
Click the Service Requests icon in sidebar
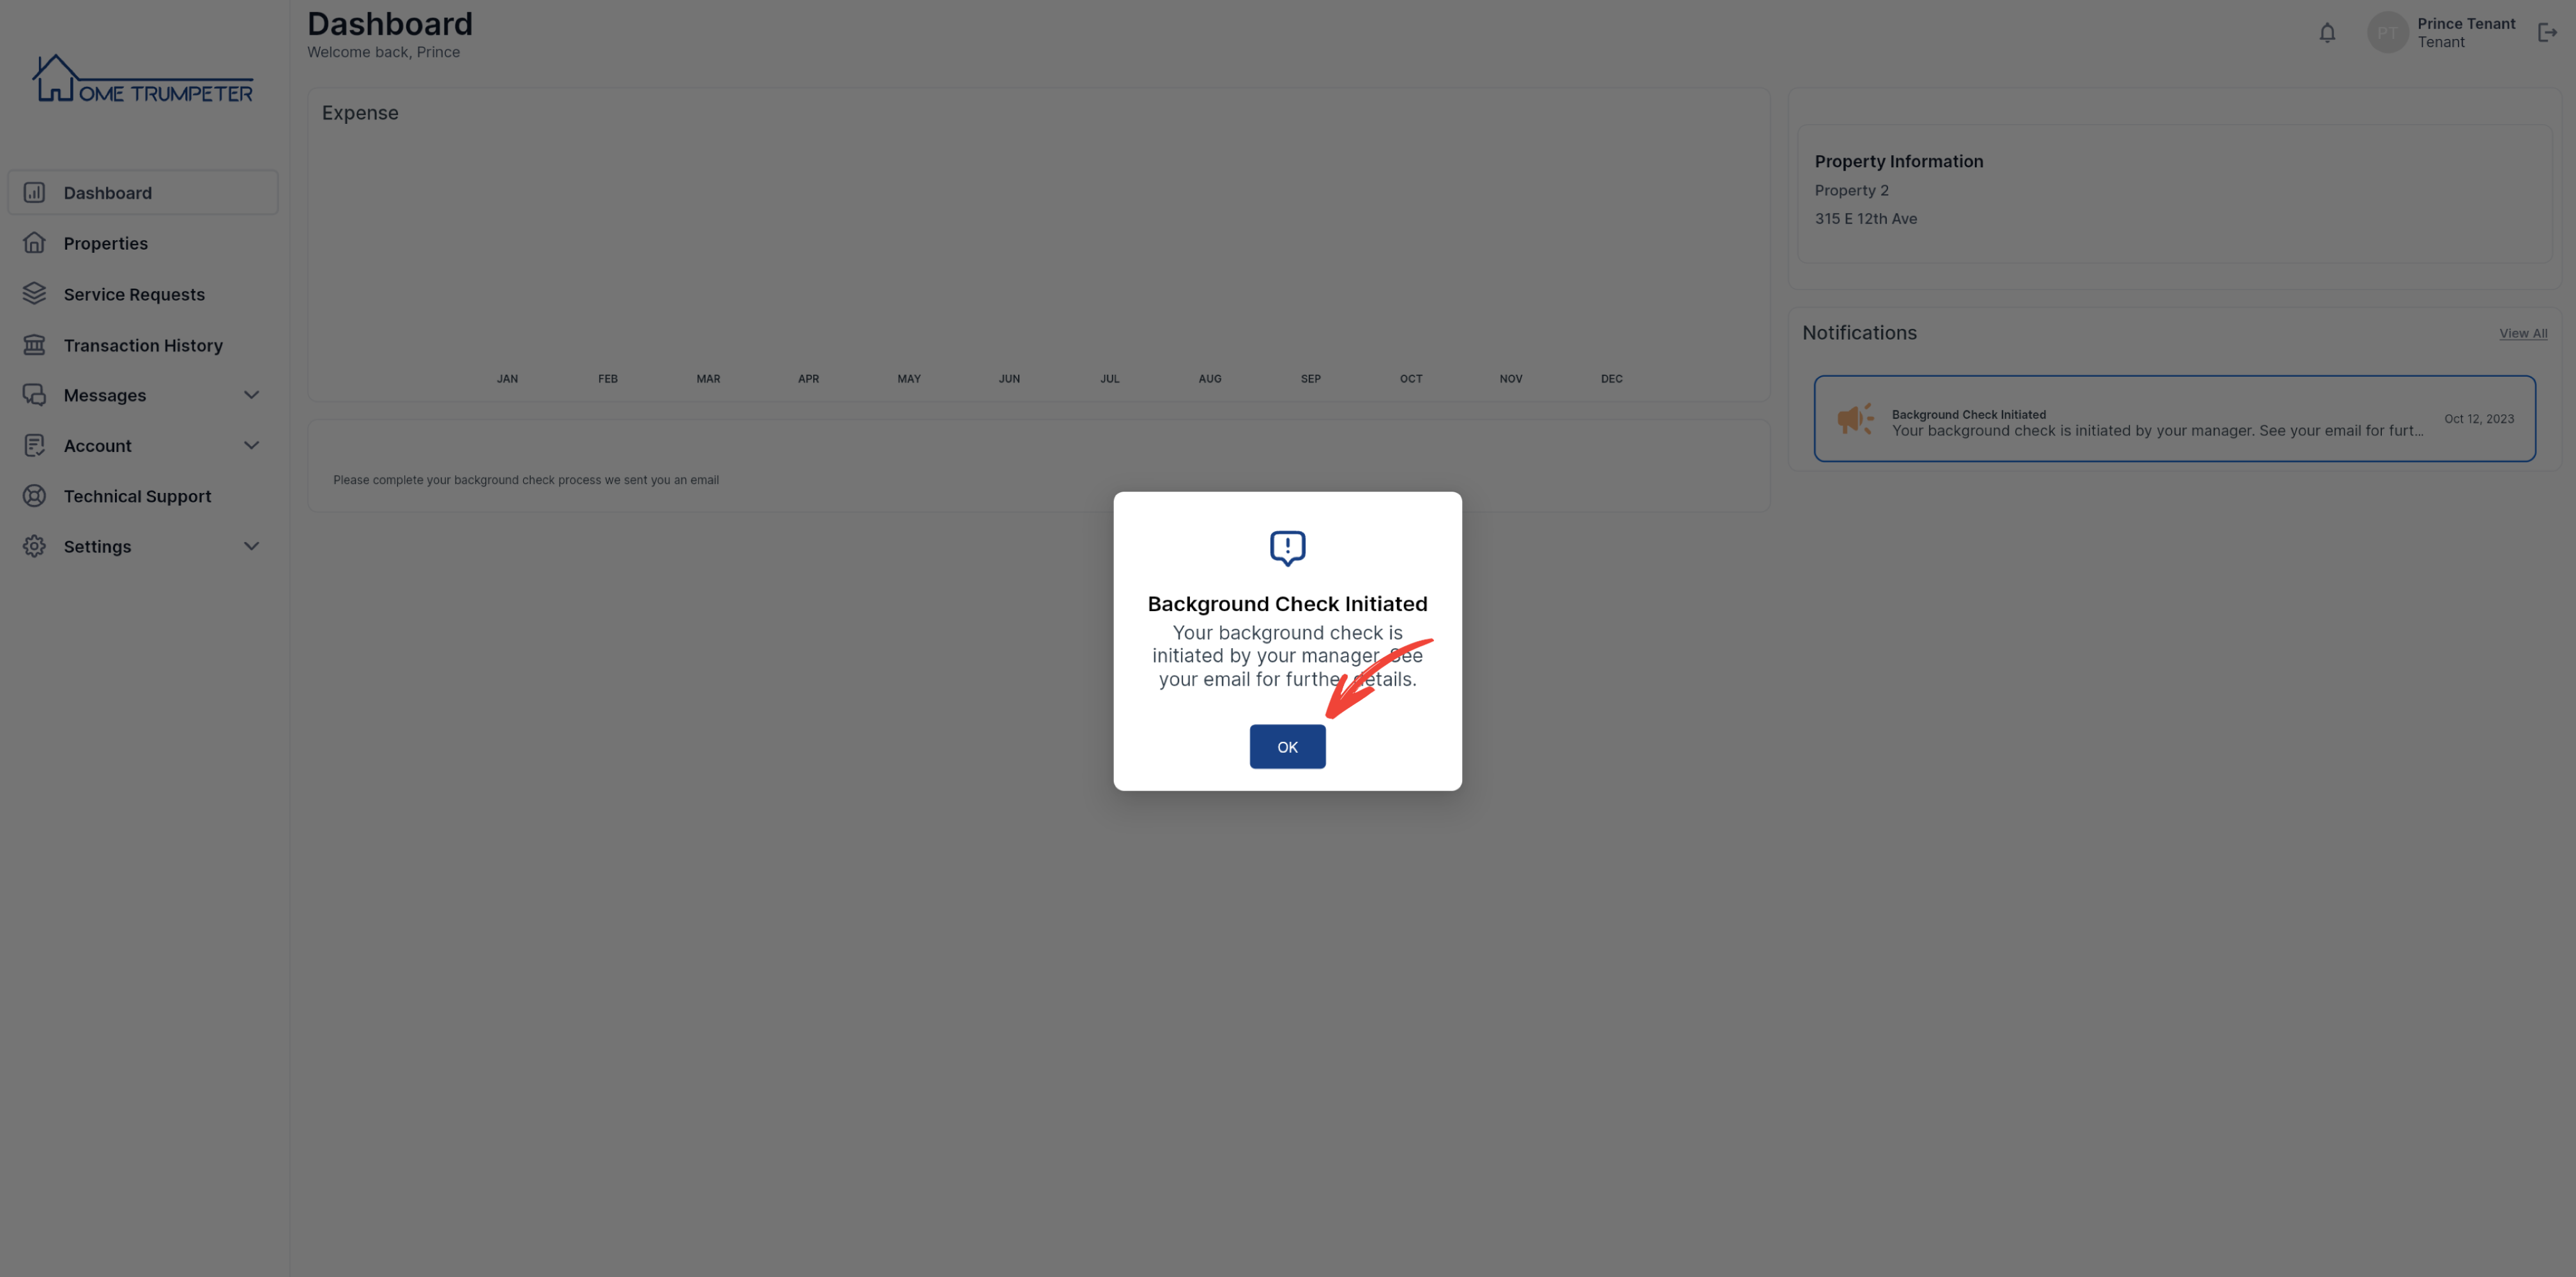33,294
